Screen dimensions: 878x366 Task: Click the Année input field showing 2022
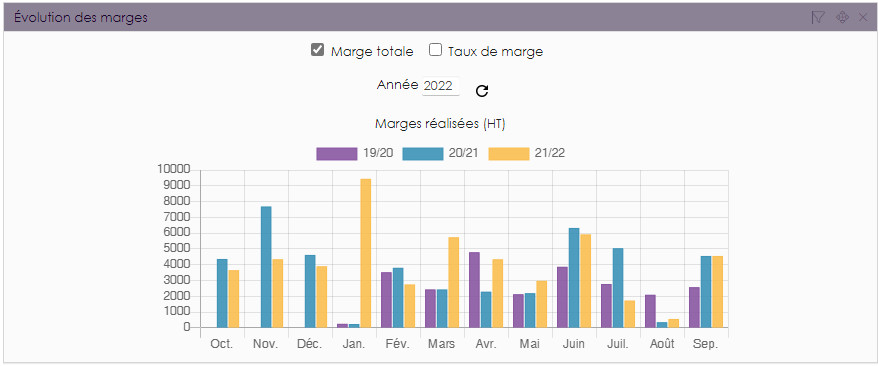[441, 86]
